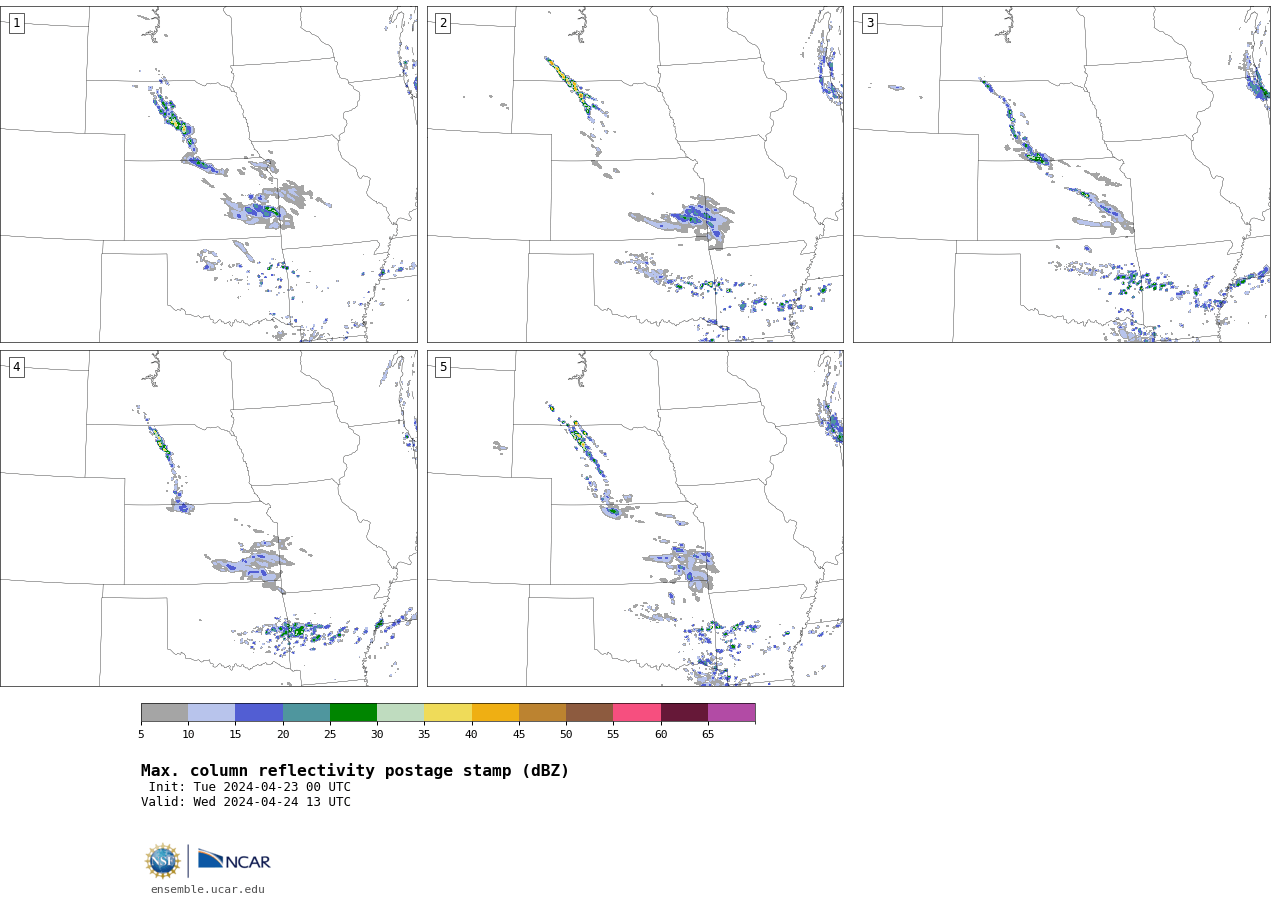Click the colorbar tick label 5
The image size is (1280, 901).
pyautogui.click(x=141, y=734)
